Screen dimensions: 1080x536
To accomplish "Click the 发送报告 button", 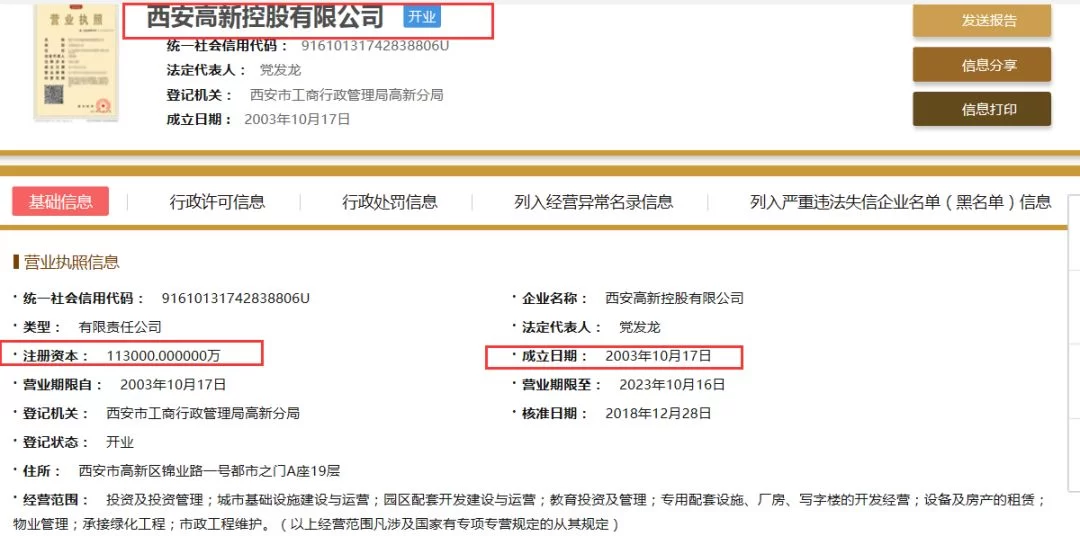I will (981, 20).
